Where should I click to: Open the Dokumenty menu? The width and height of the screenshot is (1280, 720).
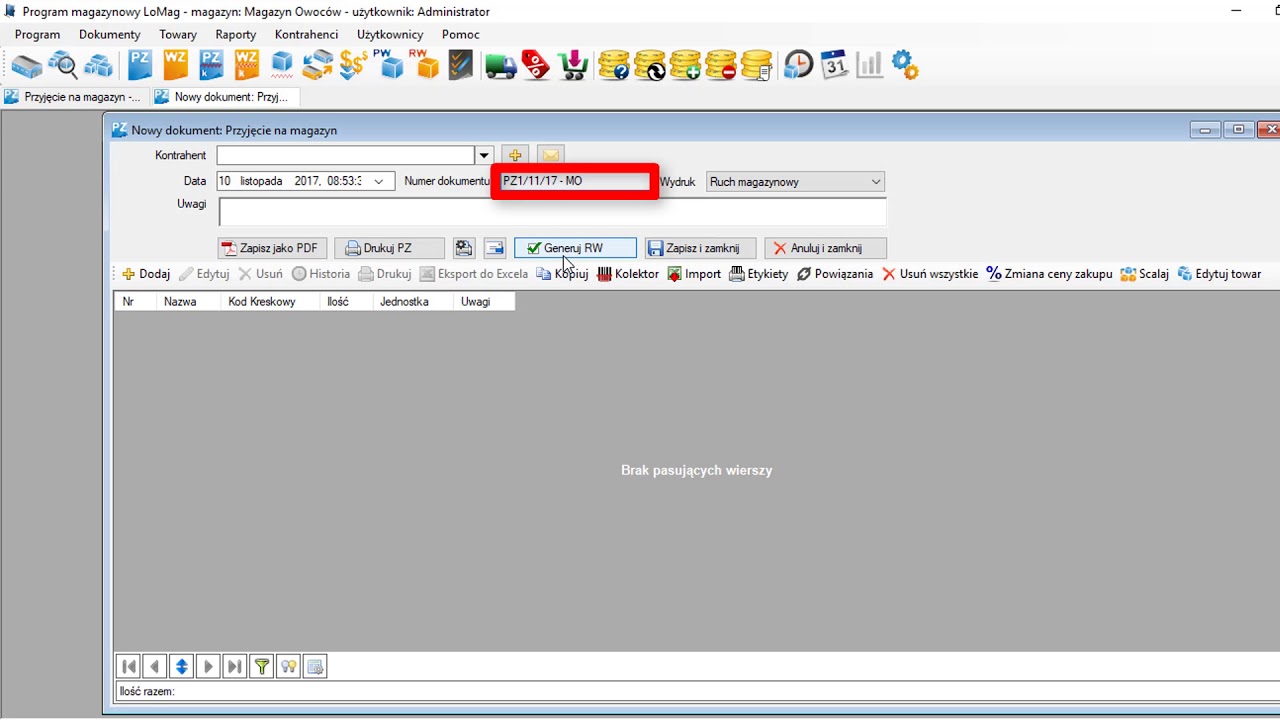[x=110, y=34]
